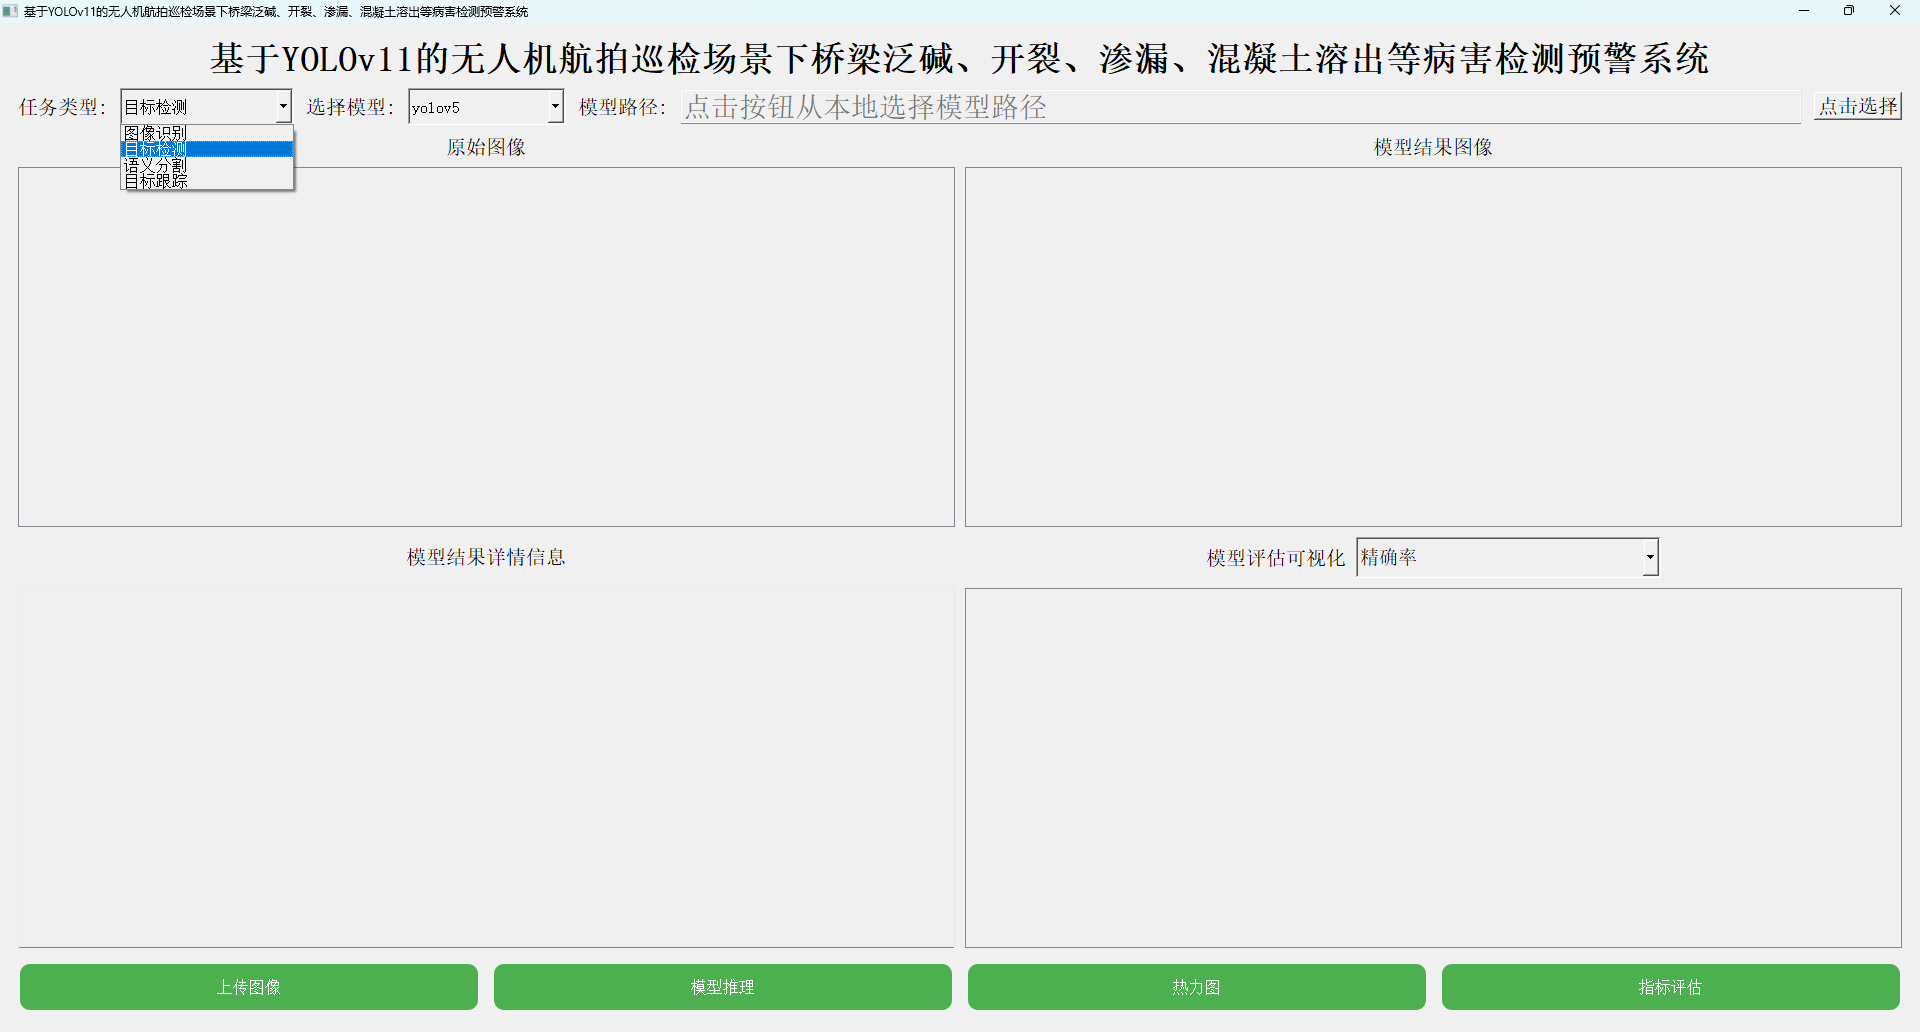
Task: Run 模型推理 button
Action: click(x=723, y=987)
